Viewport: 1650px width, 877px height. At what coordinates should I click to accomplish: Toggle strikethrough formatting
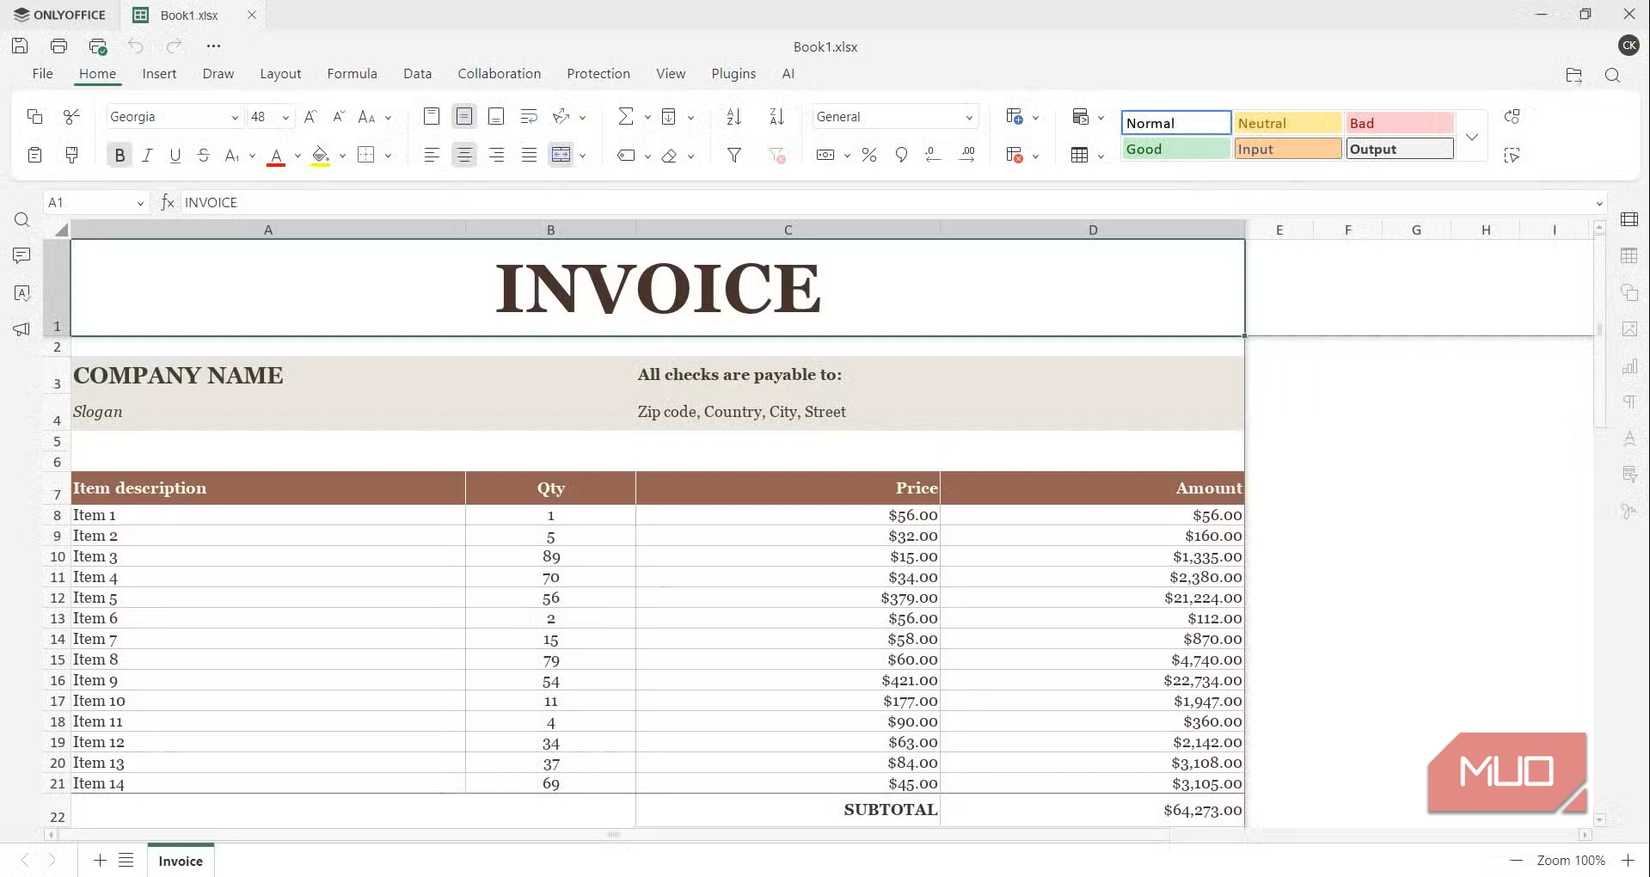coord(203,155)
